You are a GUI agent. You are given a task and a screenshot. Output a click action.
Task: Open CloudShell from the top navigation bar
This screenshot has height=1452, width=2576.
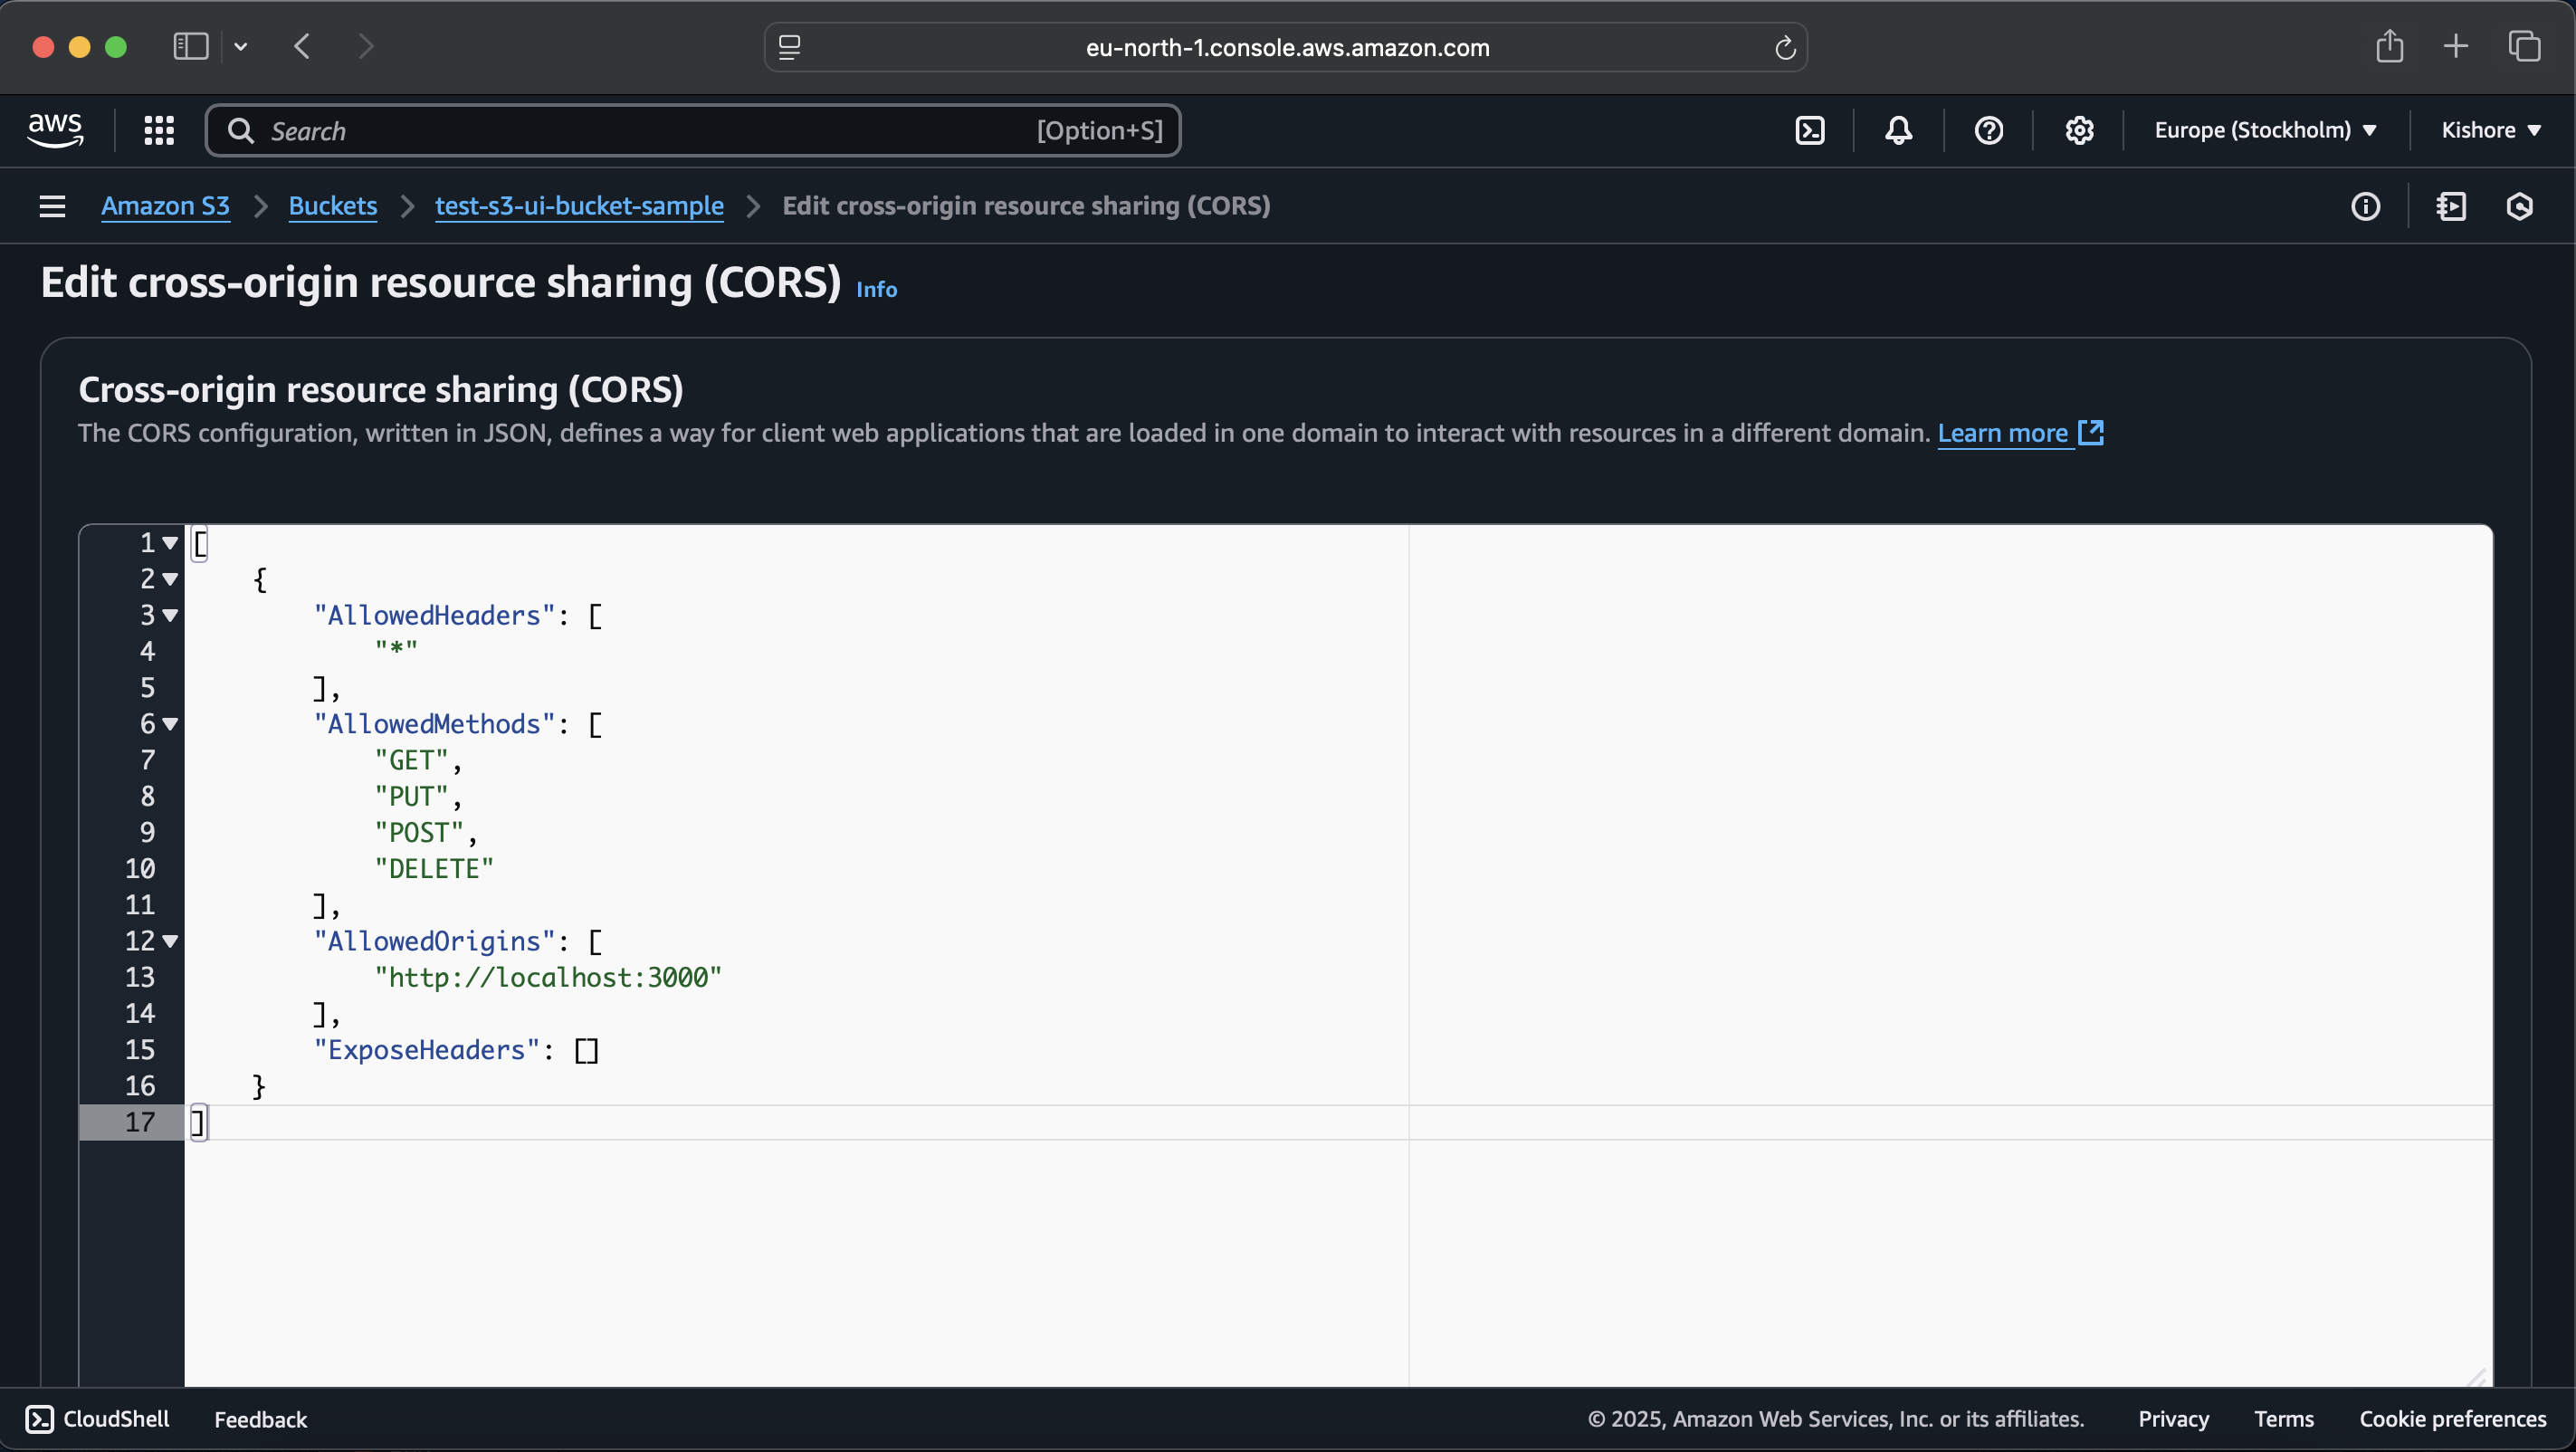(x=1810, y=131)
